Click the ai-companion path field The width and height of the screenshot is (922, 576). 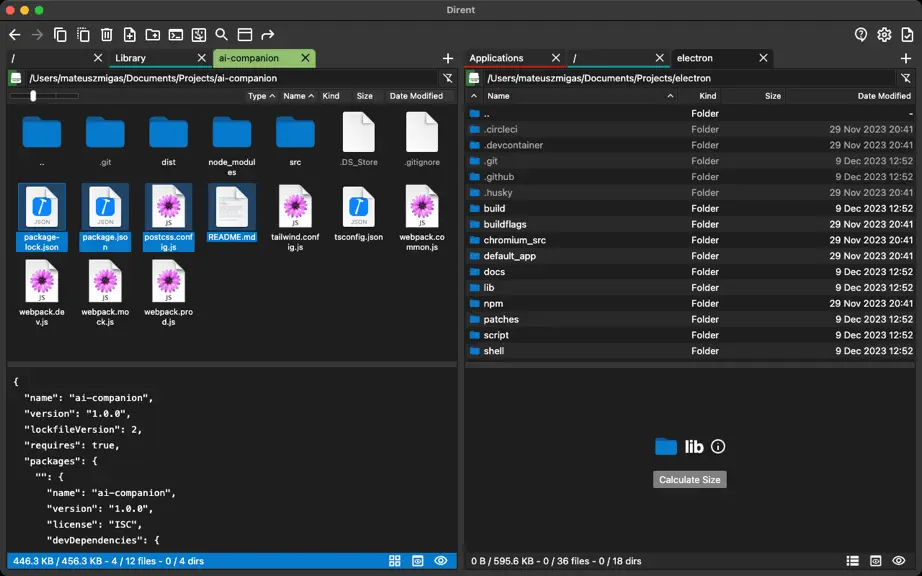tap(232, 78)
